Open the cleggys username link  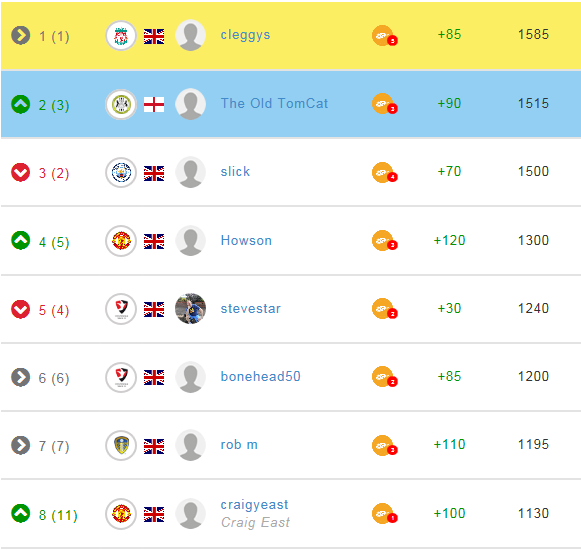(245, 35)
